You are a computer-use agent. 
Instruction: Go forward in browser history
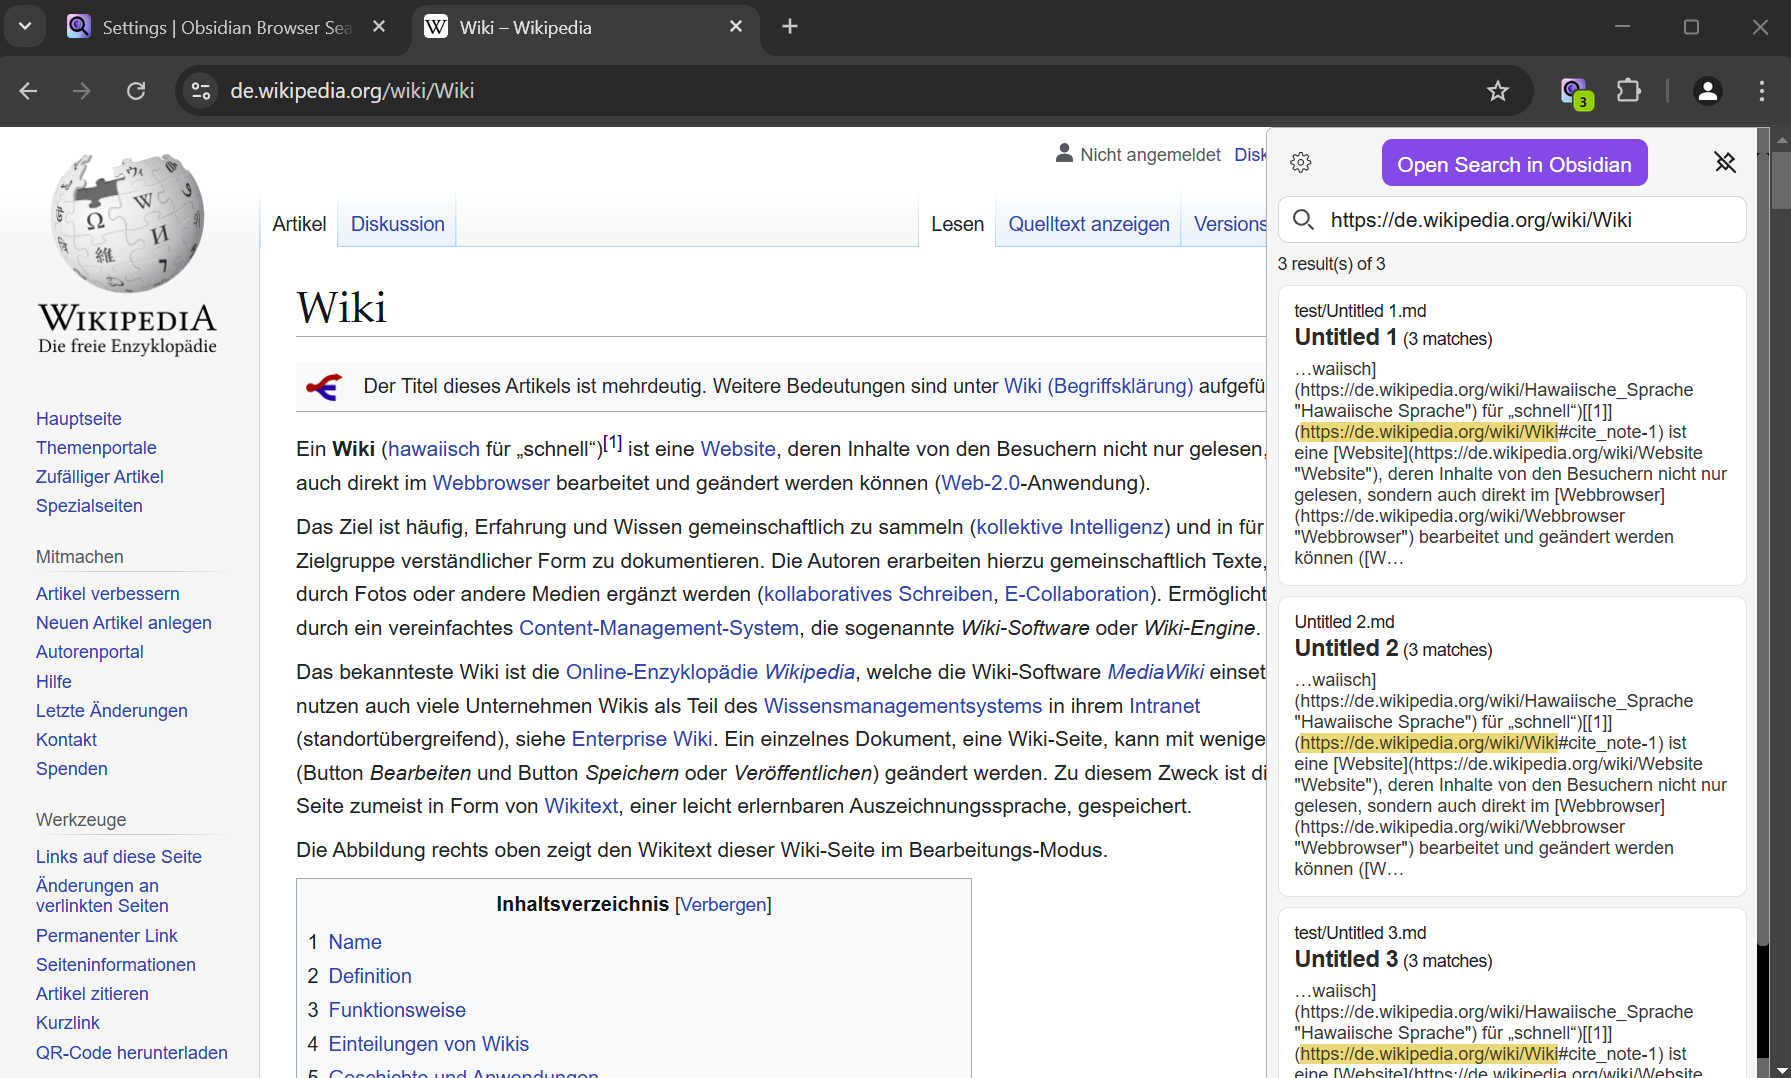[x=82, y=91]
